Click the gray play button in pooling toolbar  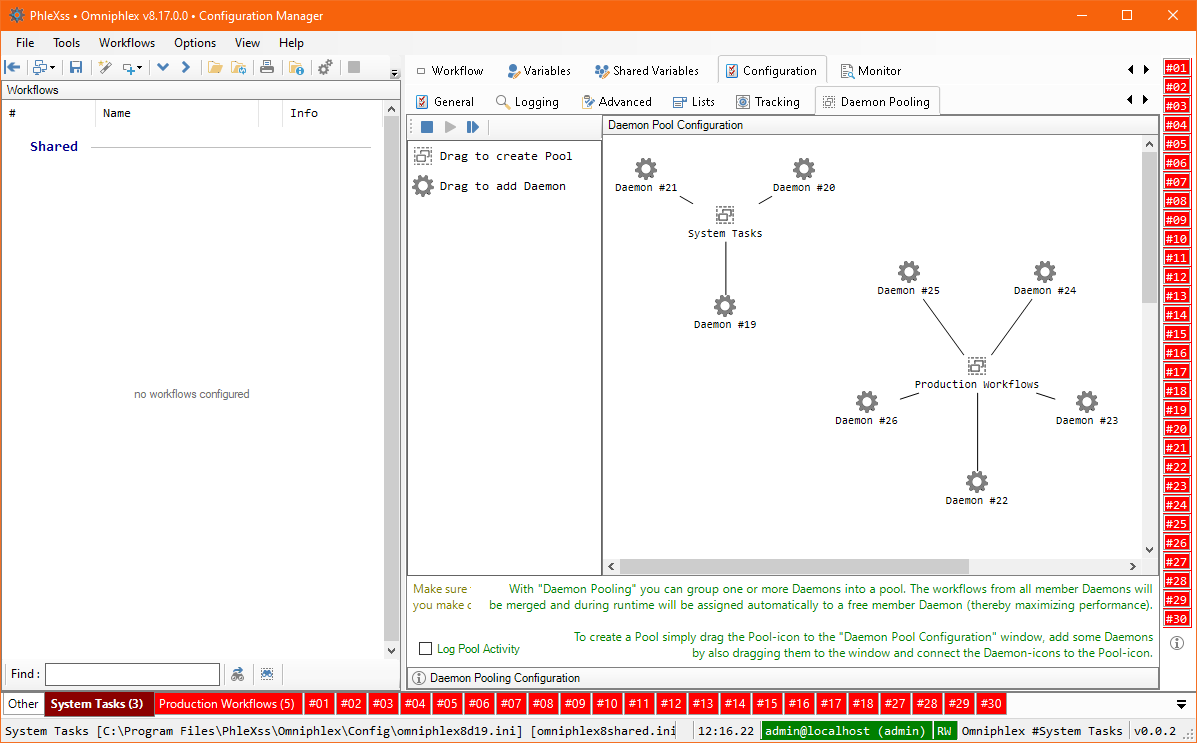(x=450, y=127)
